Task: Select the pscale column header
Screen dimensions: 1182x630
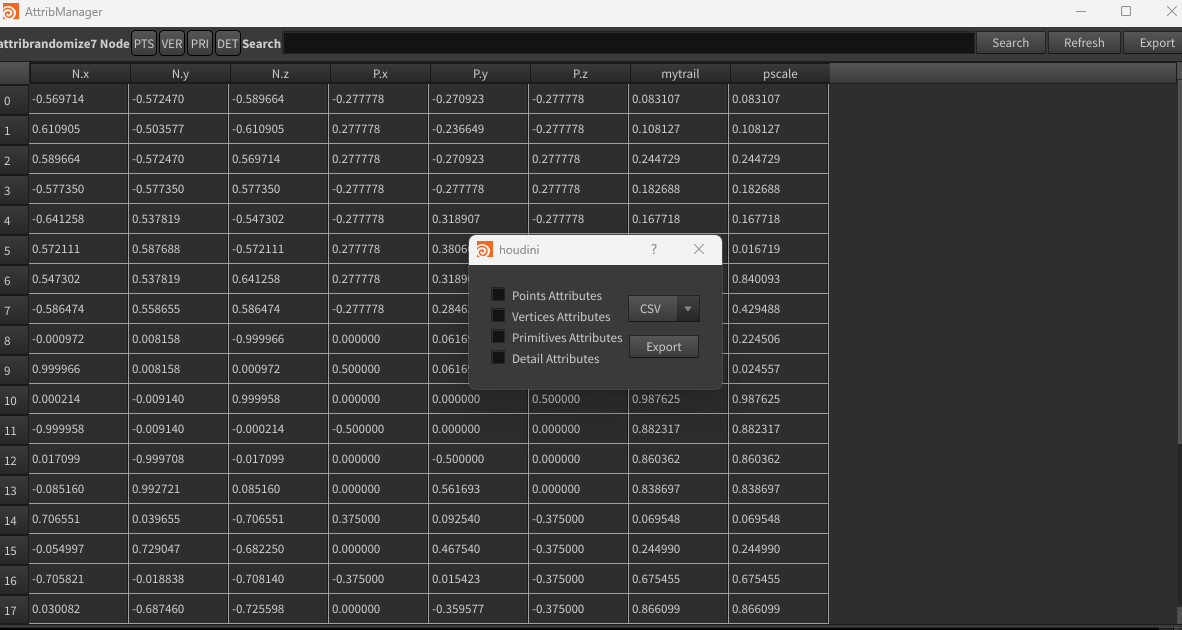Action: [778, 72]
